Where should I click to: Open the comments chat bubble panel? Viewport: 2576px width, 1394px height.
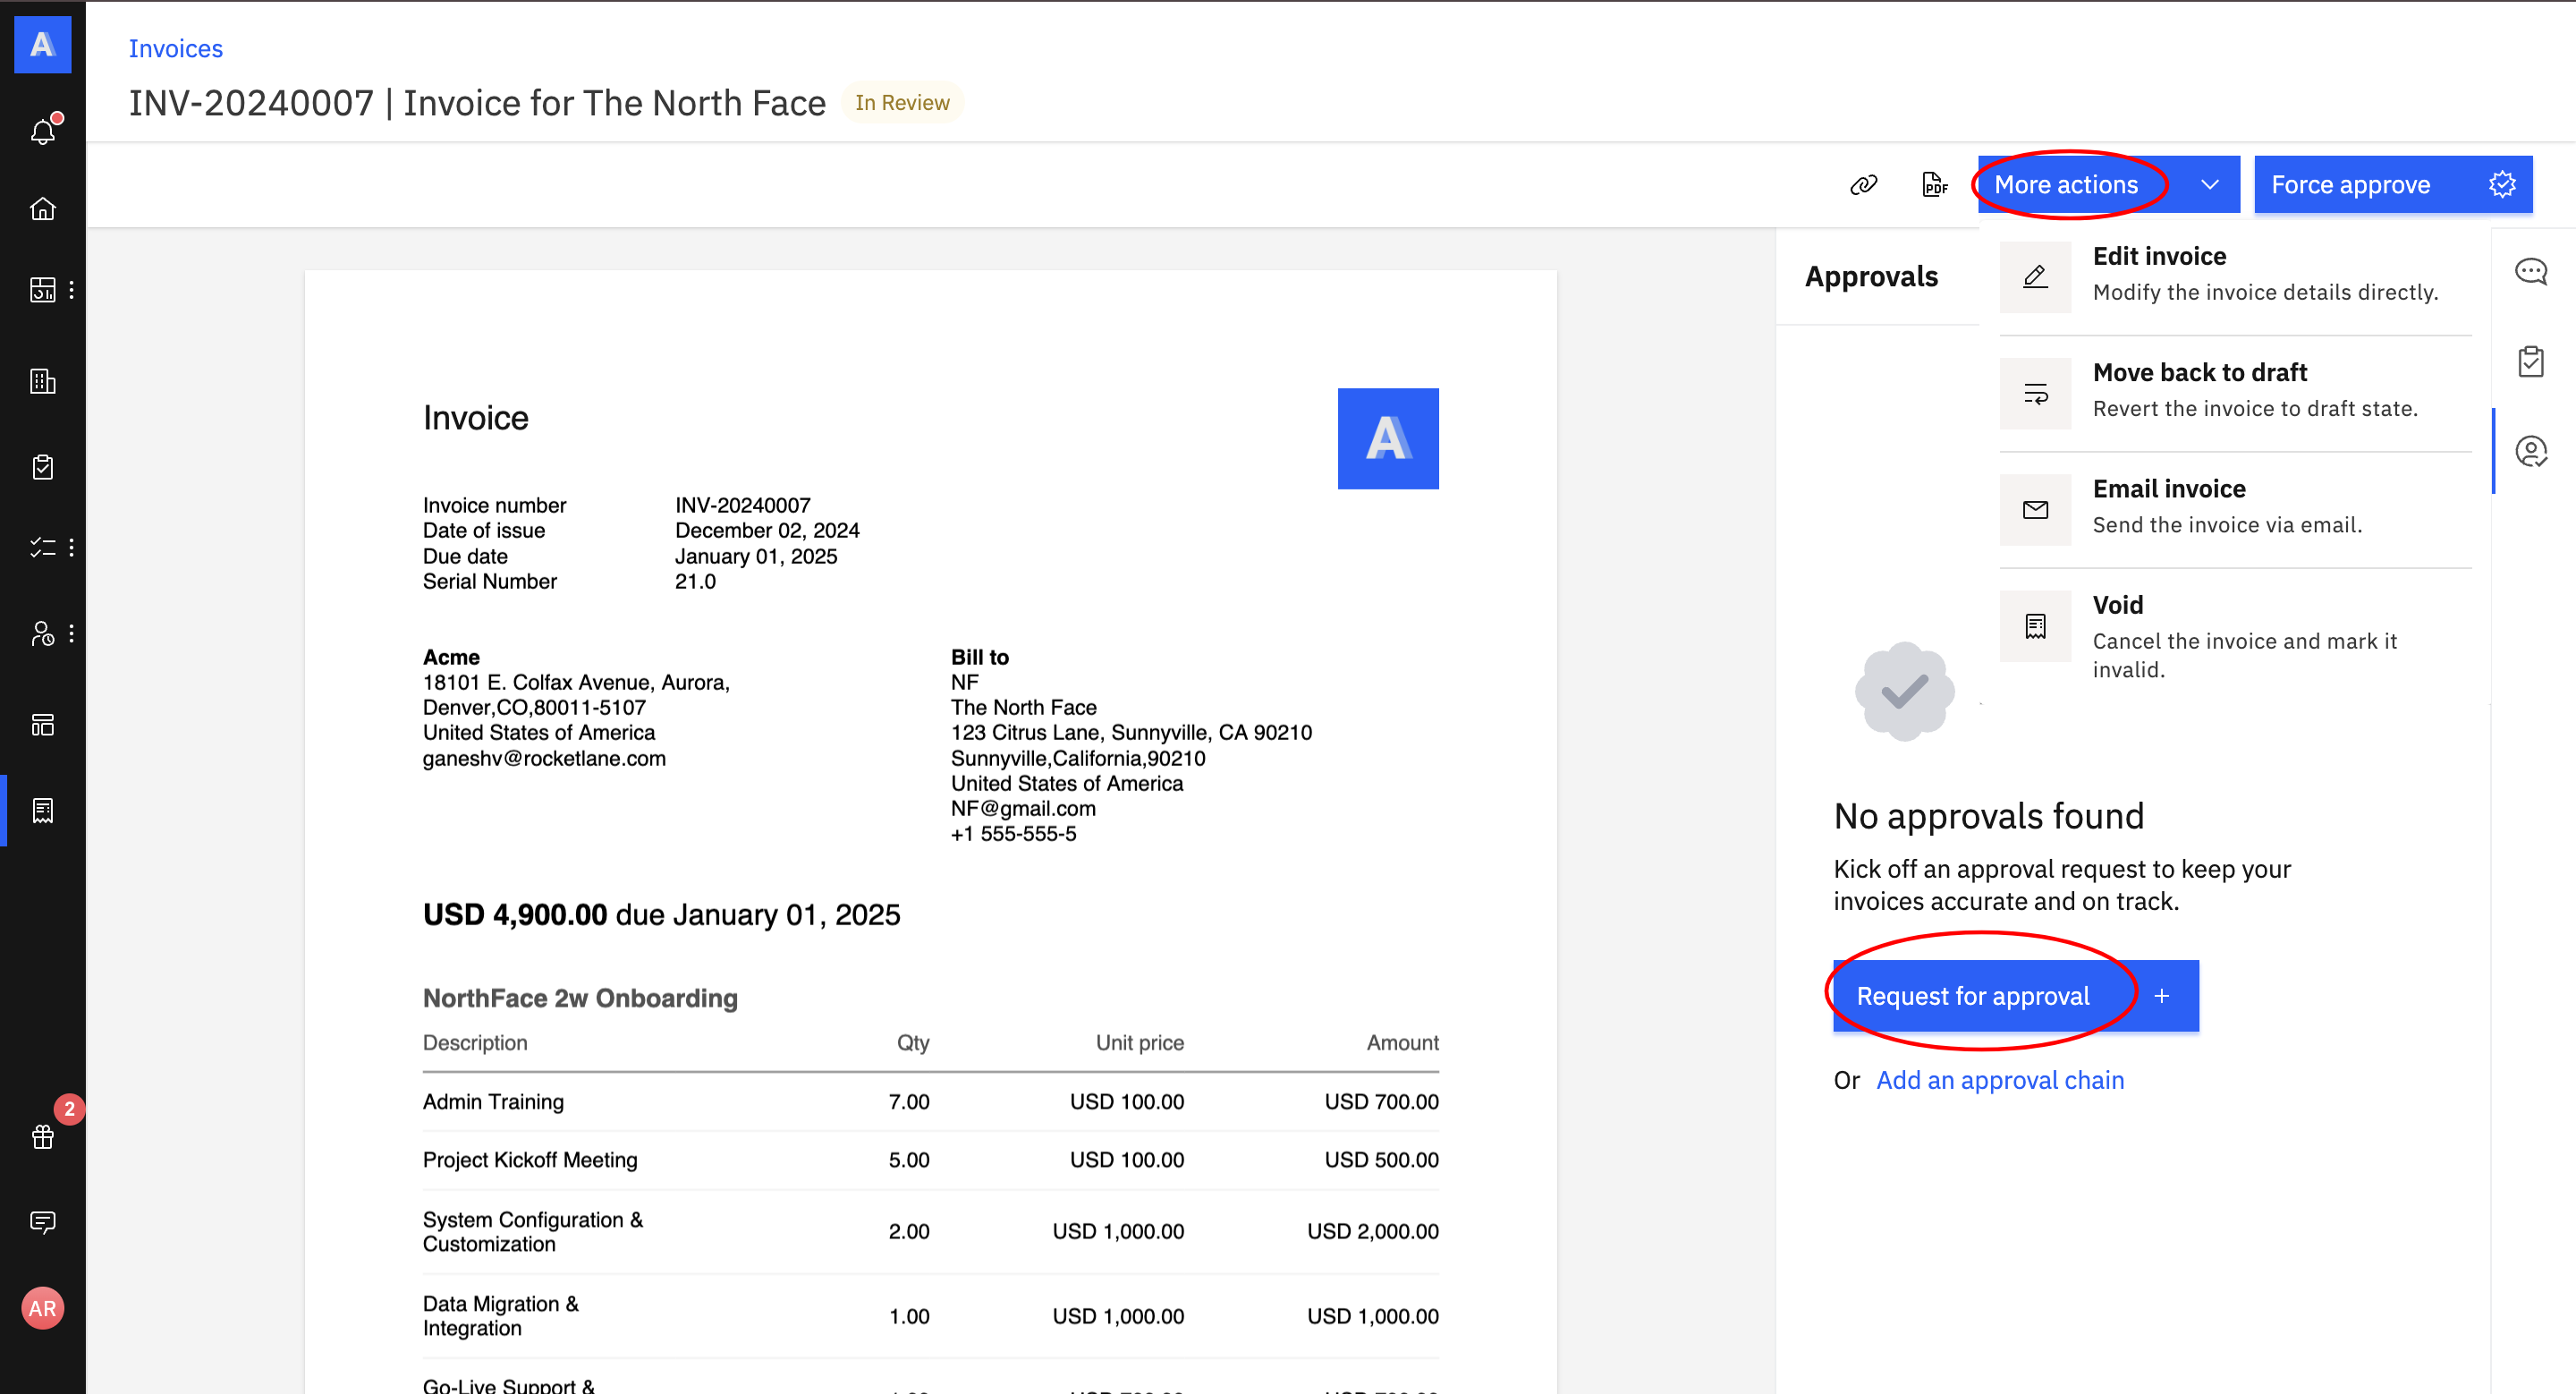(x=2530, y=271)
